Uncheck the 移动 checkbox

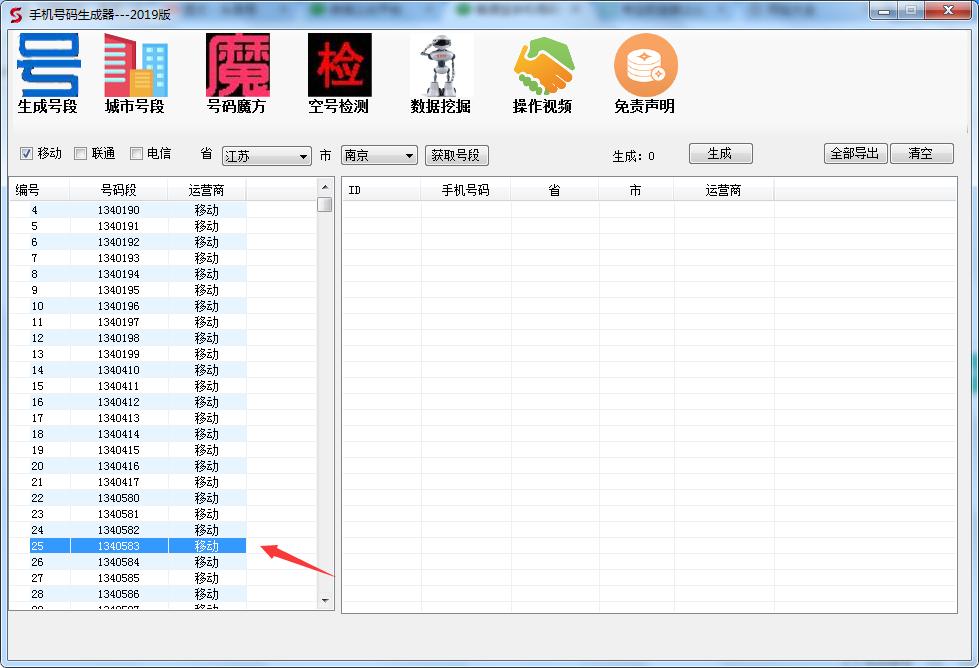[x=26, y=154]
